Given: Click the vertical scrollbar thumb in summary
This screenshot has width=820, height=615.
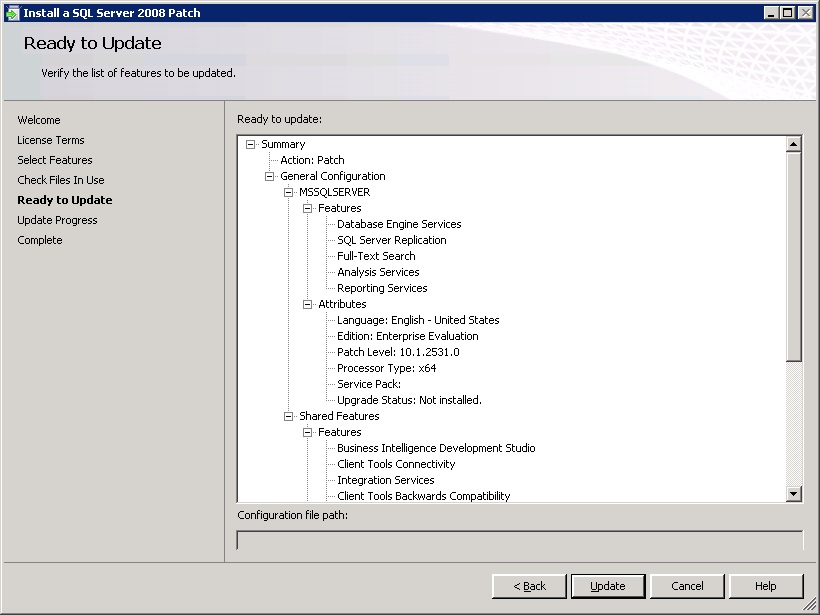Looking at the screenshot, I should 793,256.
